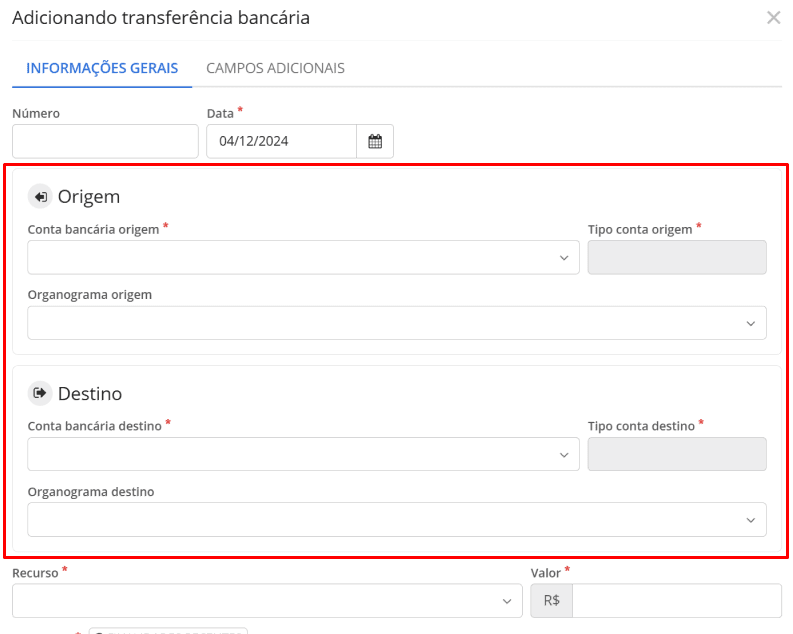
Task: Expand the Recurso dropdown
Action: 267,601
